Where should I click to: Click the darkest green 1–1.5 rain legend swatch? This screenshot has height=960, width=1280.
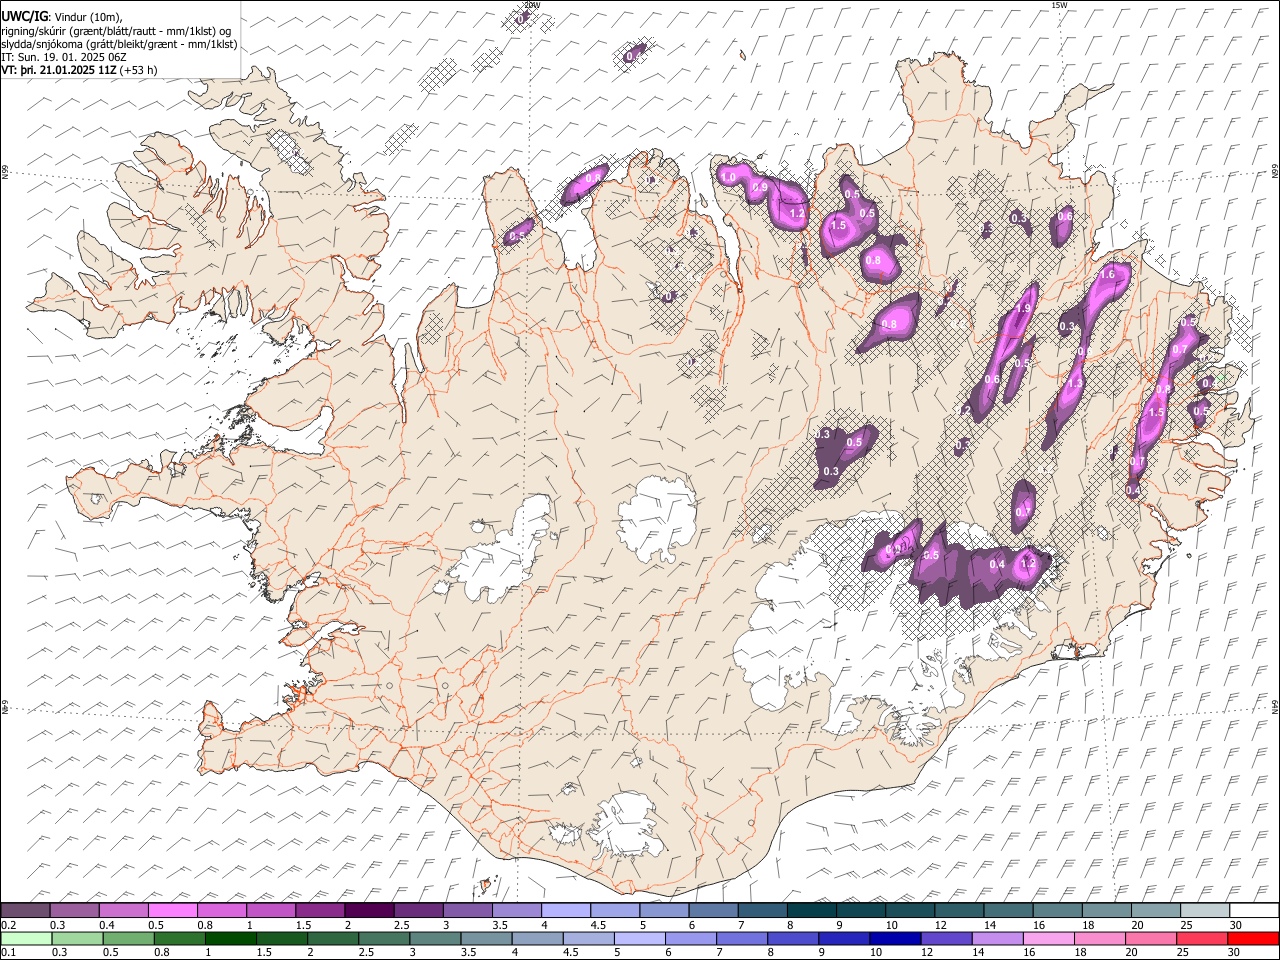coord(230,938)
